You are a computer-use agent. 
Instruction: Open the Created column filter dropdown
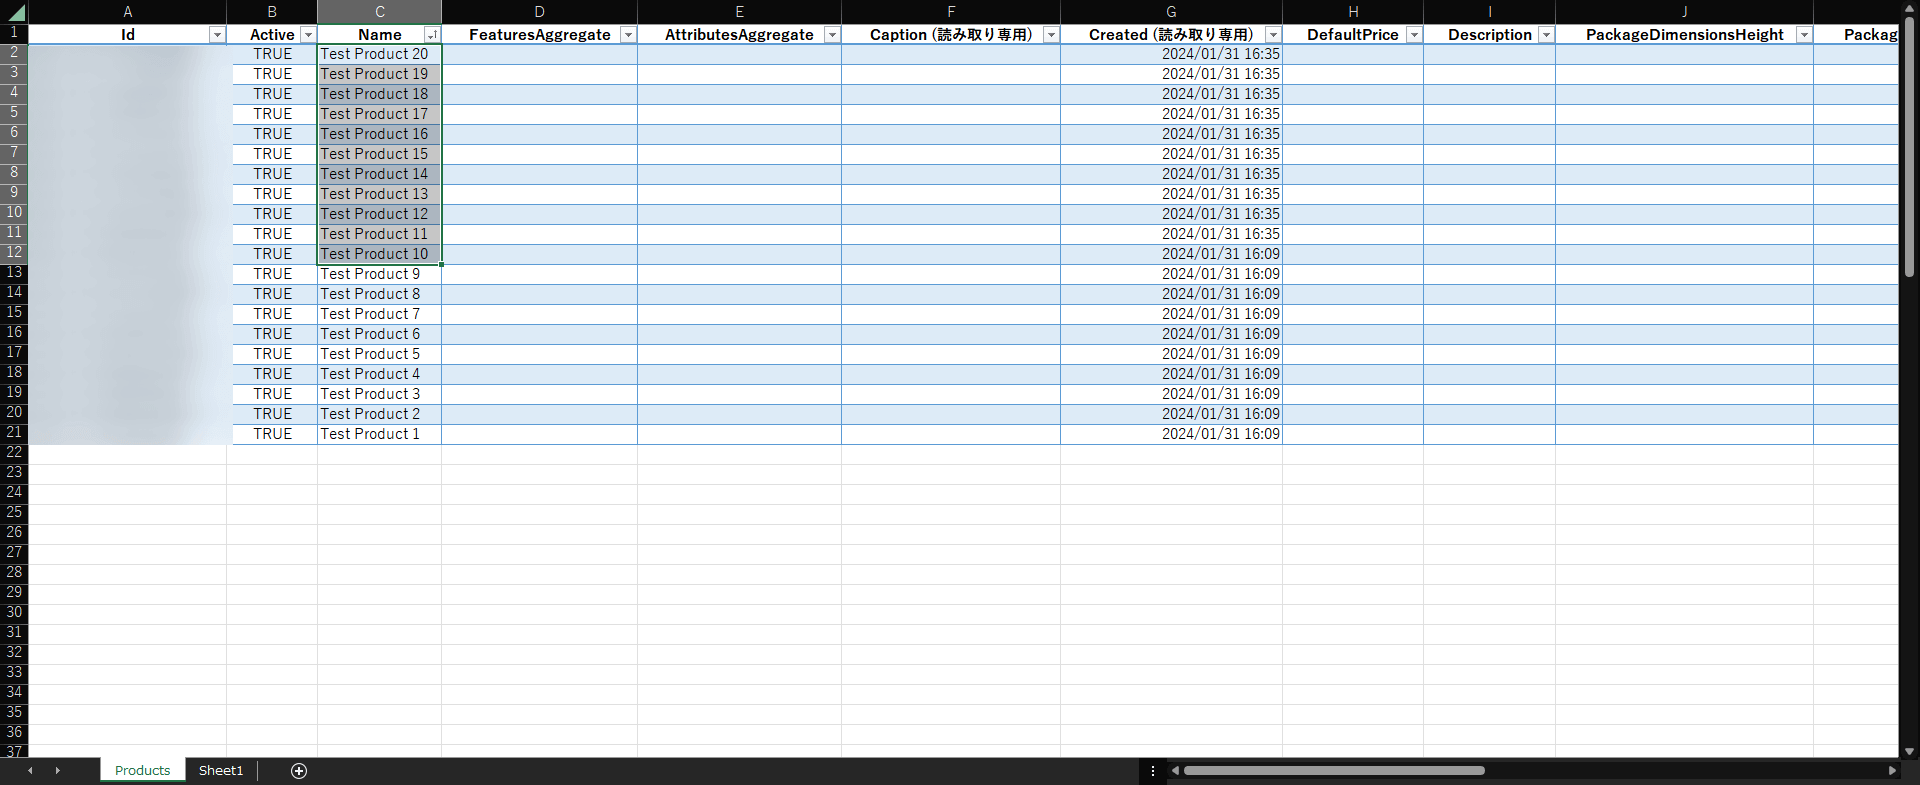(1273, 35)
